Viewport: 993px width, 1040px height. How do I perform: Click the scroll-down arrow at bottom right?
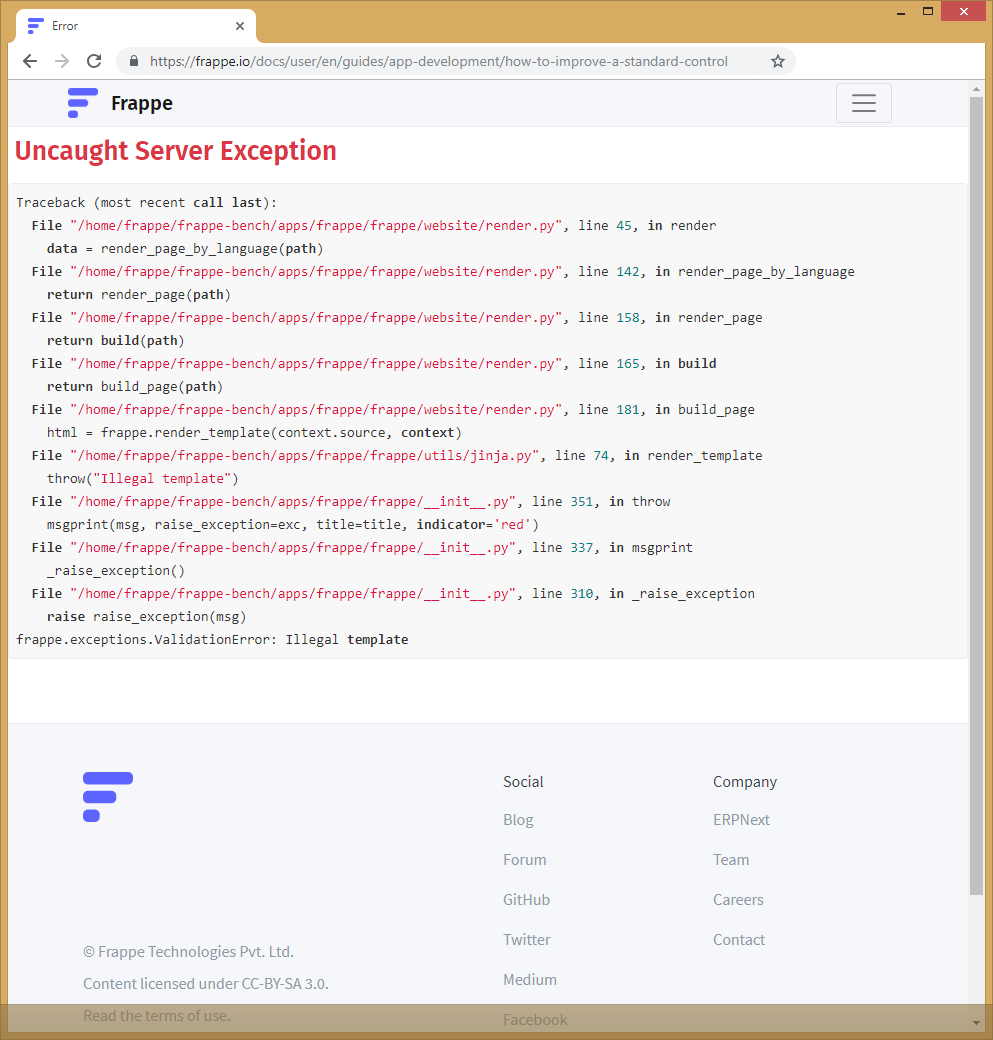pos(976,1022)
